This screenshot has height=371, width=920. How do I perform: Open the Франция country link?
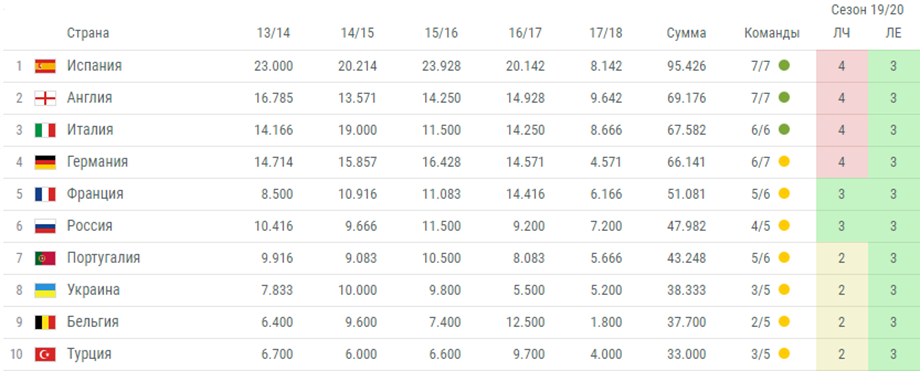[x=95, y=194]
